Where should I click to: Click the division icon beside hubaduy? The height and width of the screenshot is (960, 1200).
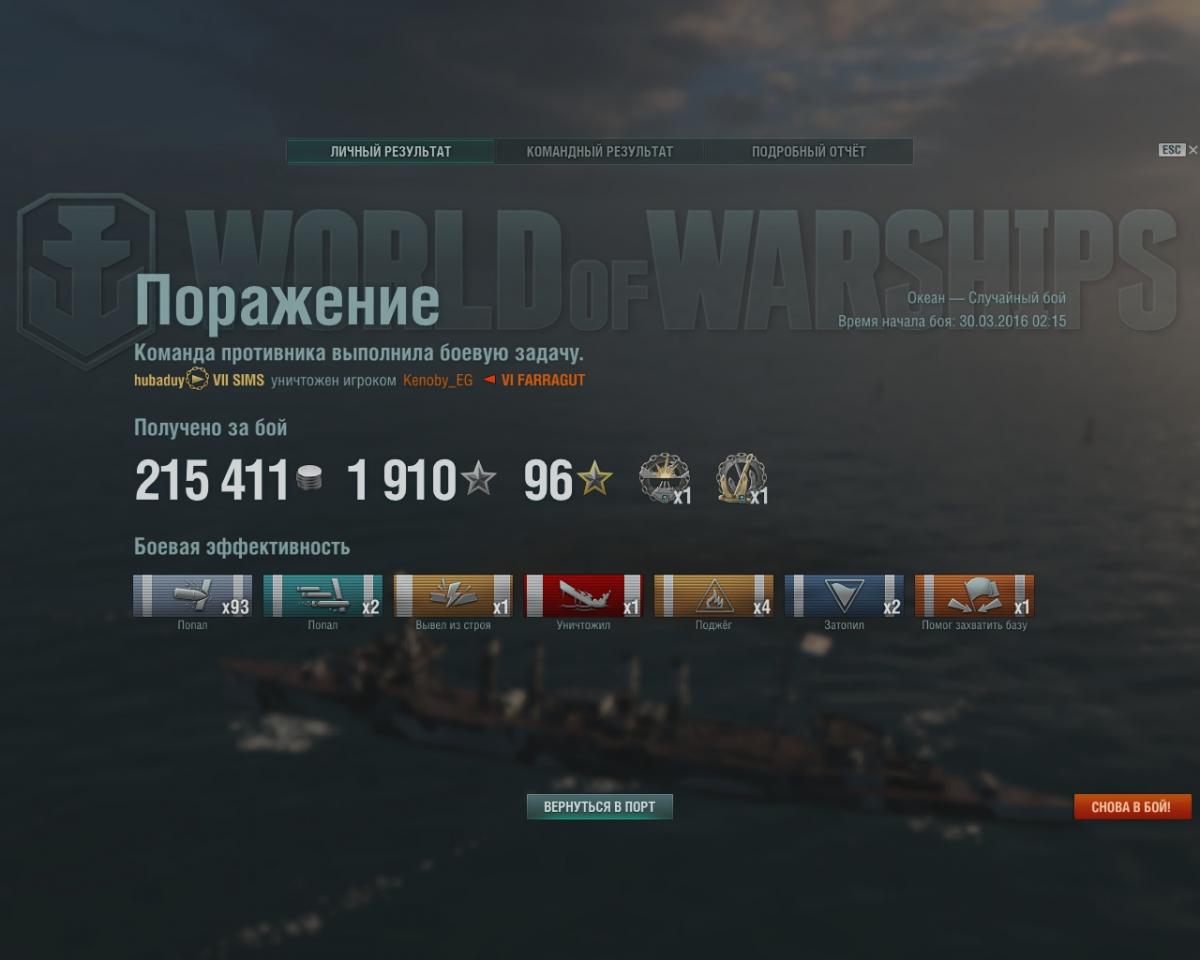[197, 380]
